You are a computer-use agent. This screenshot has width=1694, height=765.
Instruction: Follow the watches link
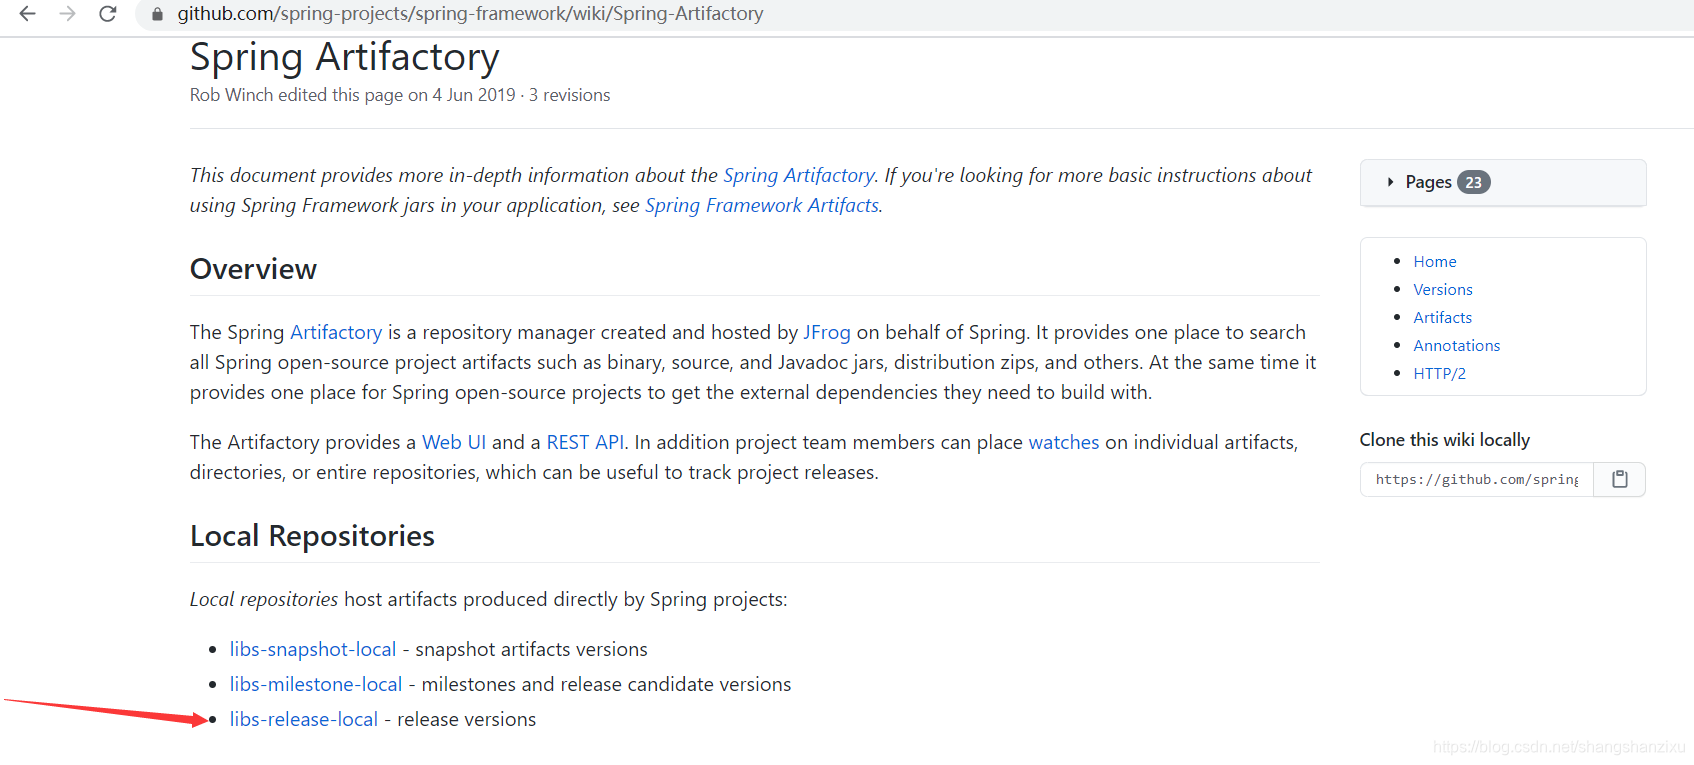pos(1064,442)
